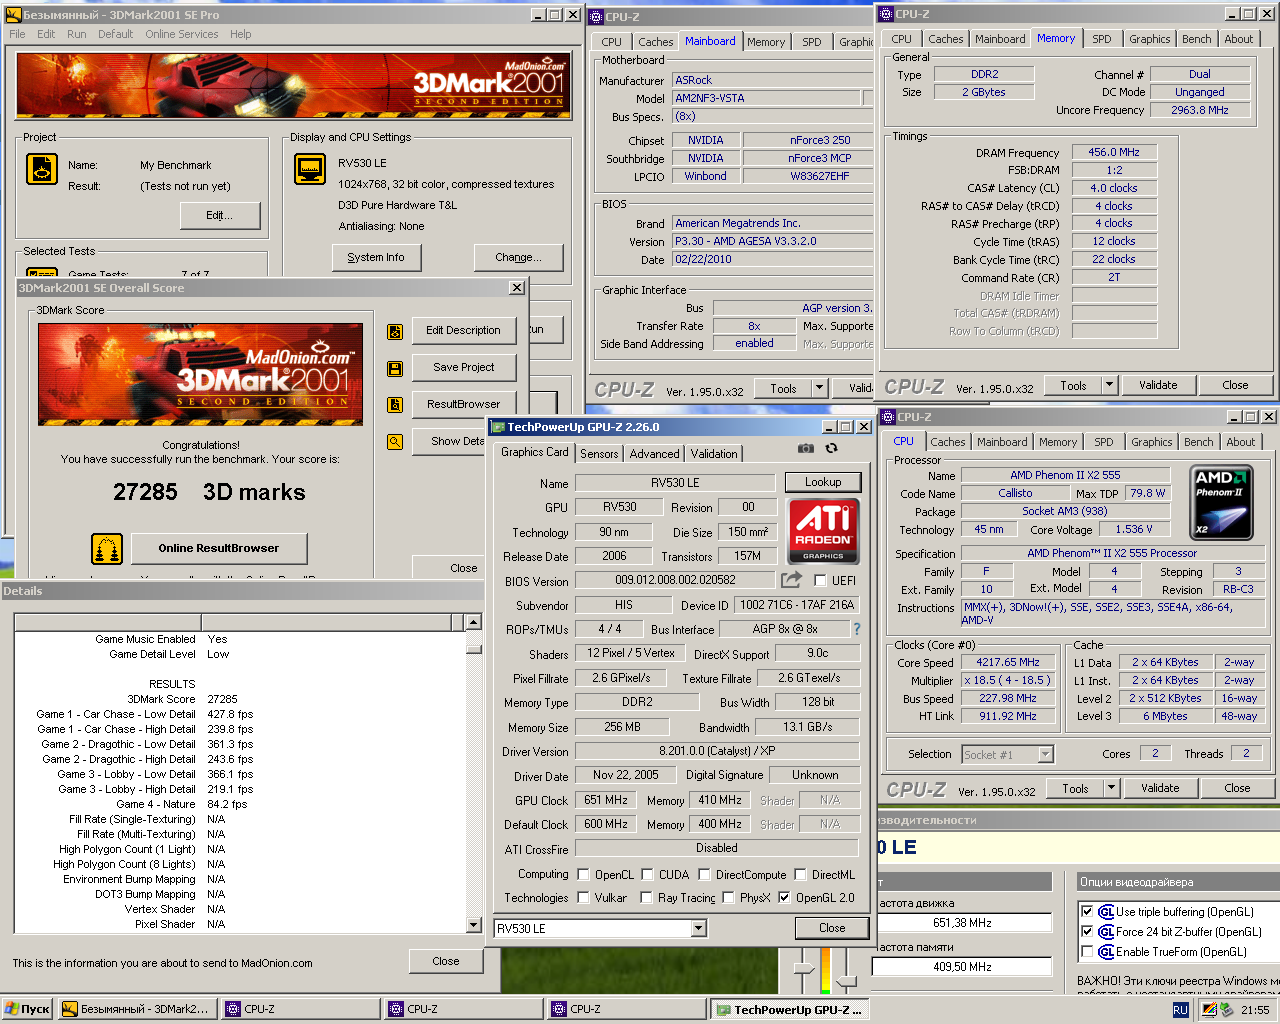Screen dimensions: 1280x1024
Task: Click the 651,38 MHz engine clock field
Action: [x=962, y=923]
